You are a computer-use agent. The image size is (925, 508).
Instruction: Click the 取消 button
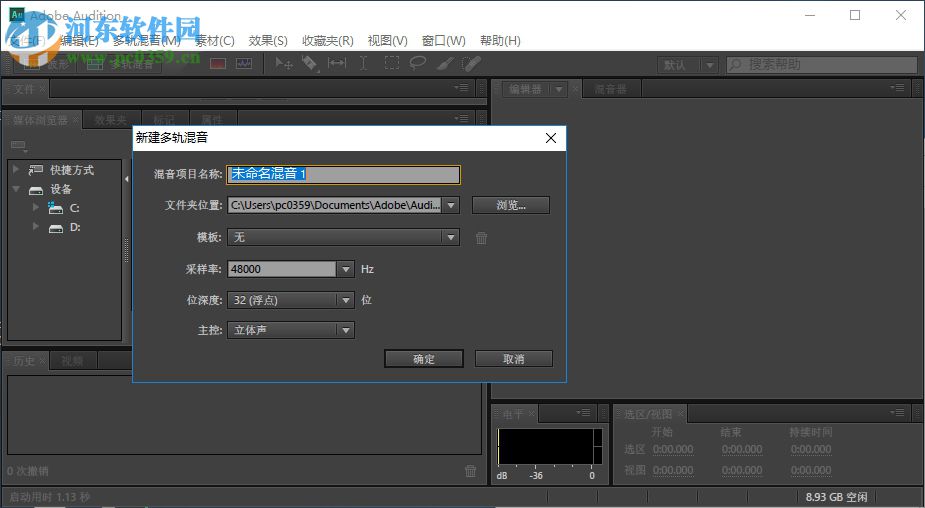point(513,359)
